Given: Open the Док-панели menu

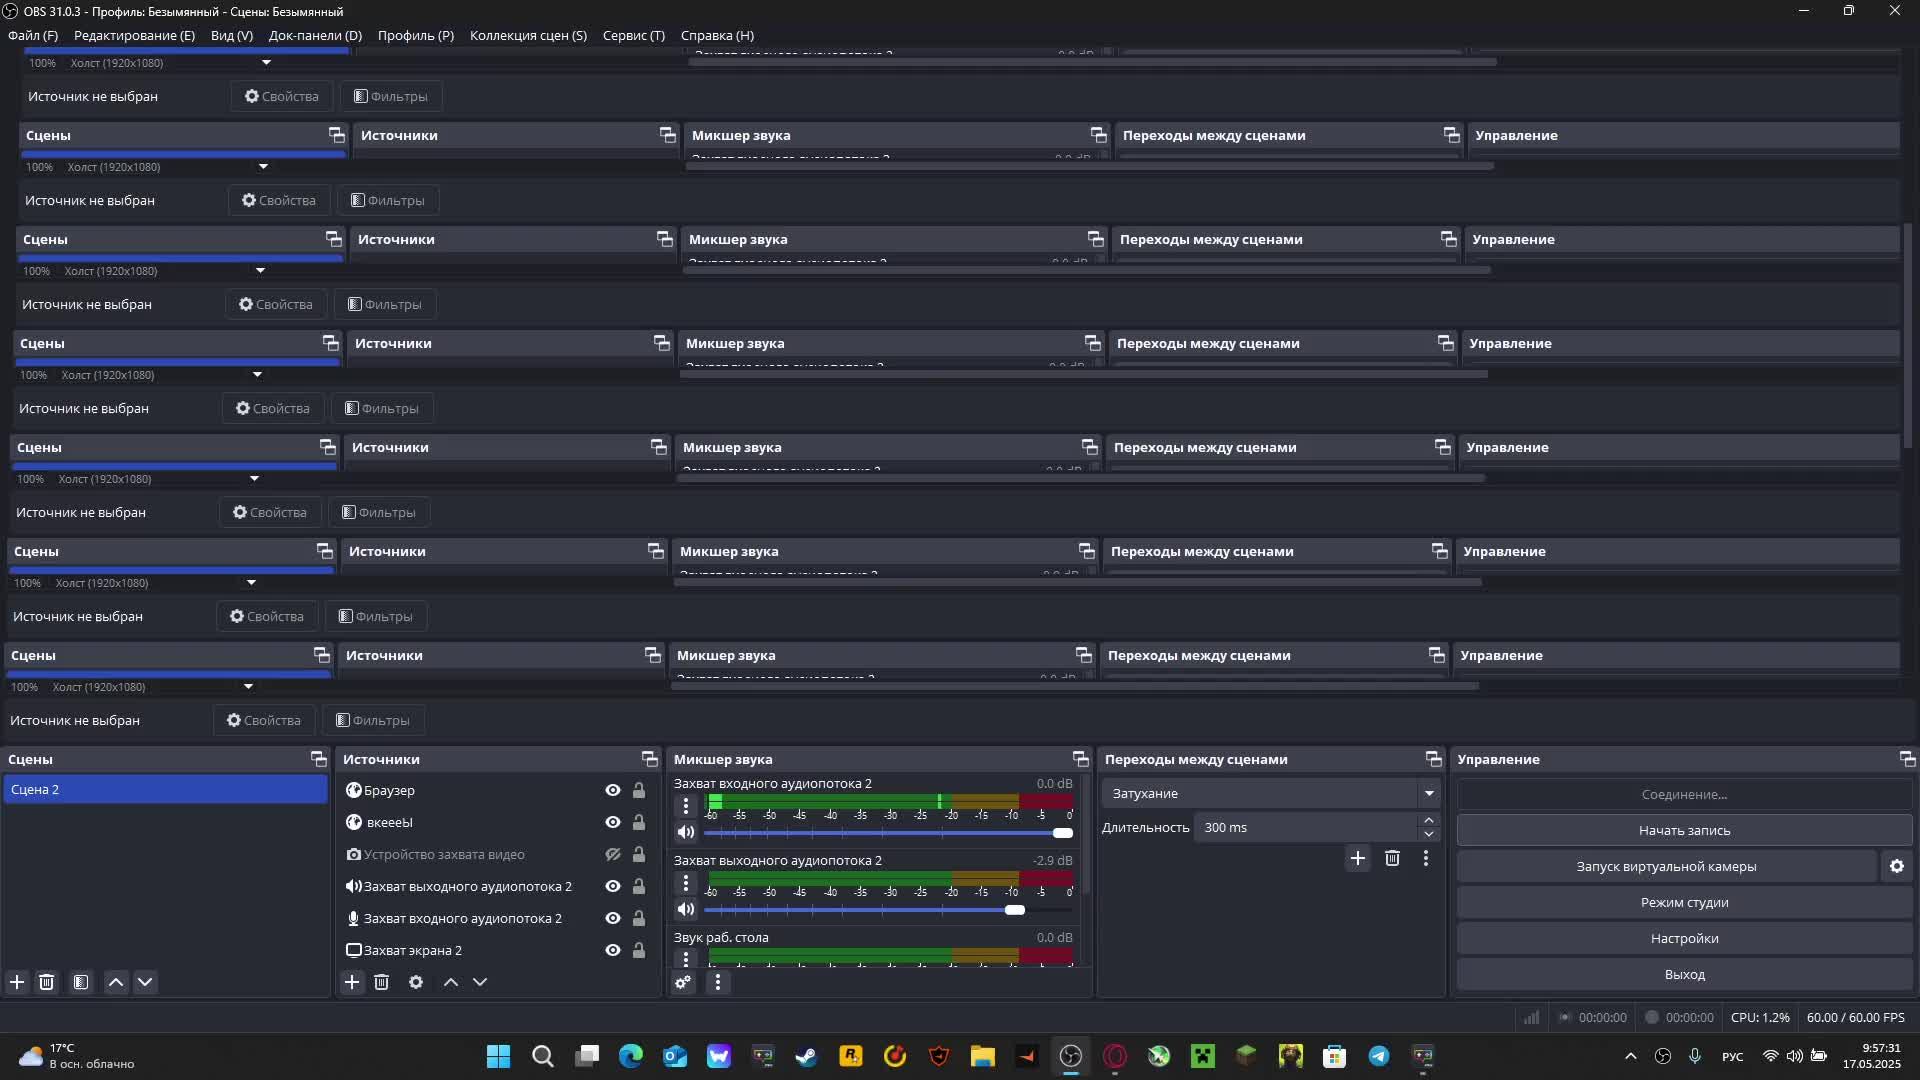Looking at the screenshot, I should pos(315,35).
